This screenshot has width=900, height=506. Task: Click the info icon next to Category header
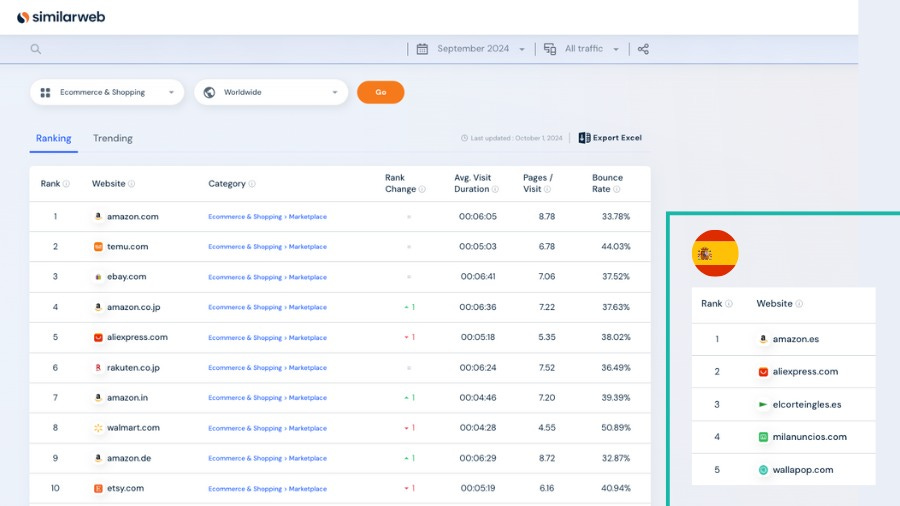(x=252, y=184)
